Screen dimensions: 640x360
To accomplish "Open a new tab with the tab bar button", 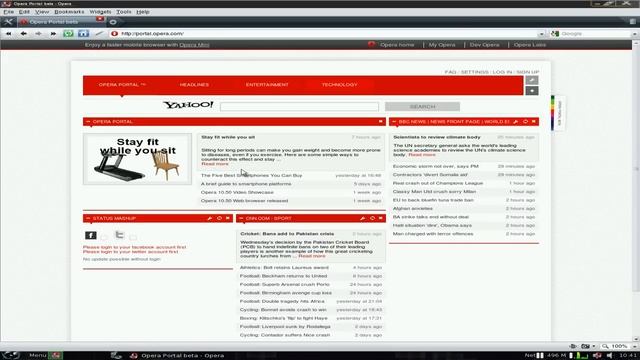I will 113,22.
